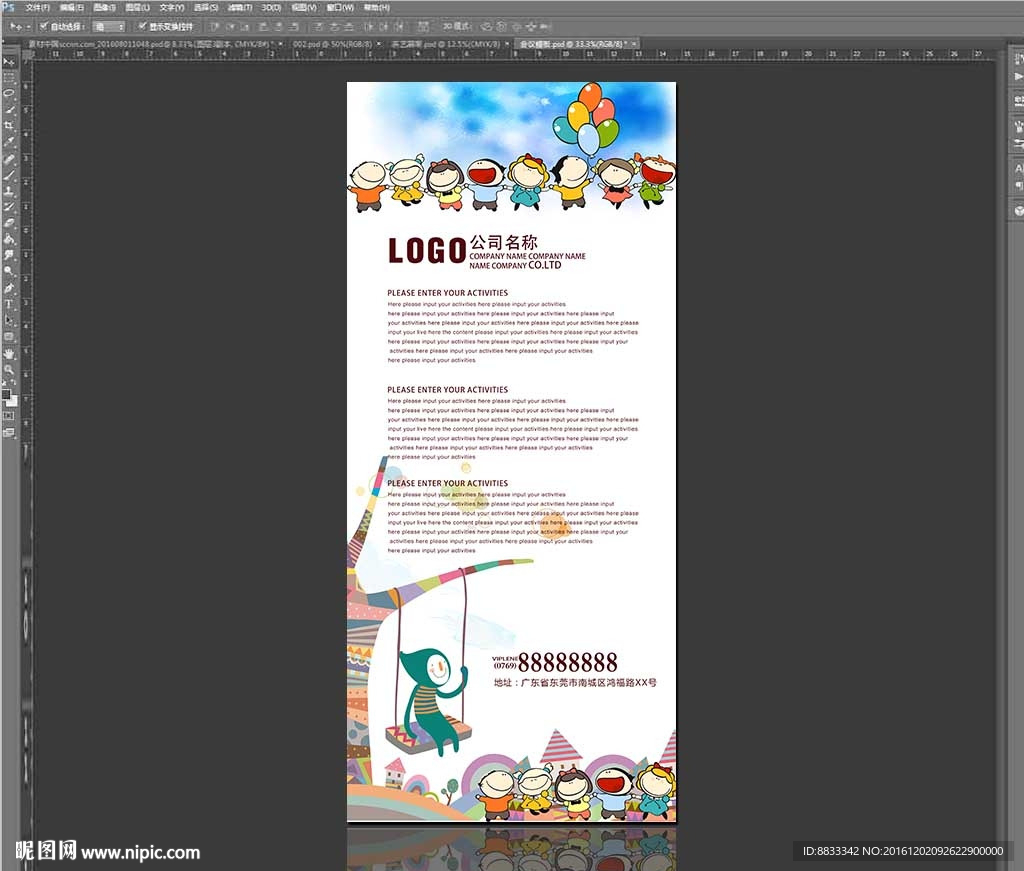The height and width of the screenshot is (871, 1024).
Task: Select the Move tool in toolbox
Action: [9, 62]
